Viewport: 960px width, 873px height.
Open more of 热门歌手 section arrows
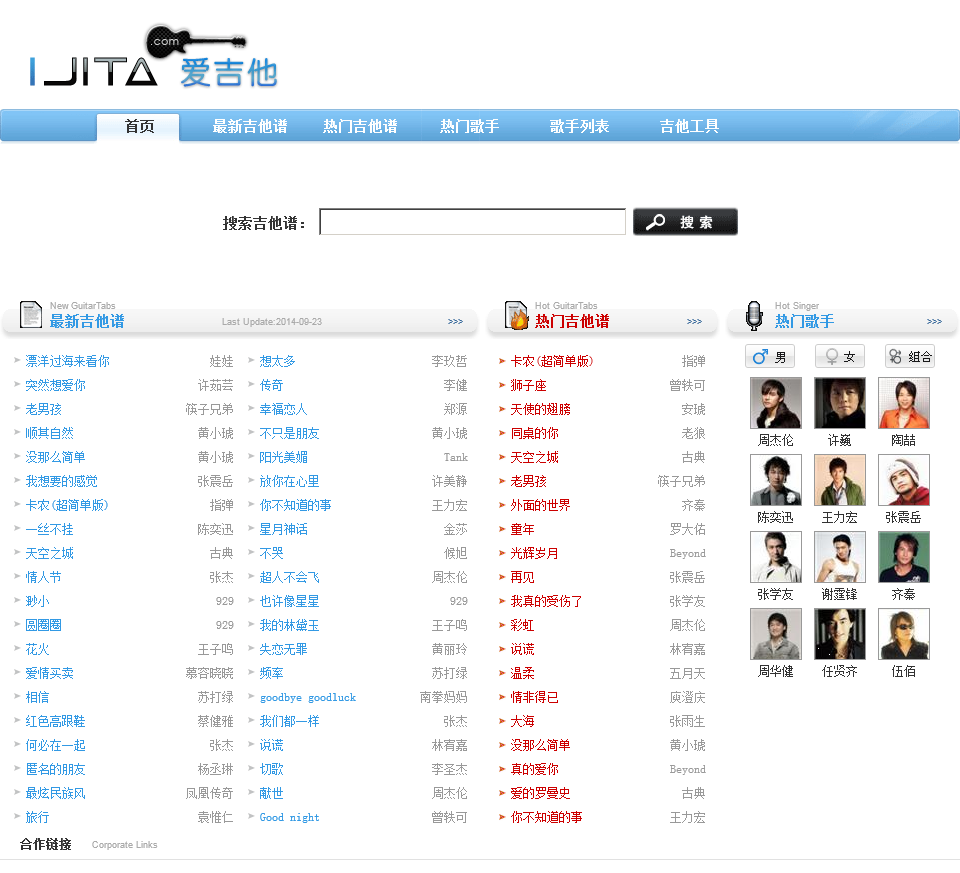click(934, 321)
